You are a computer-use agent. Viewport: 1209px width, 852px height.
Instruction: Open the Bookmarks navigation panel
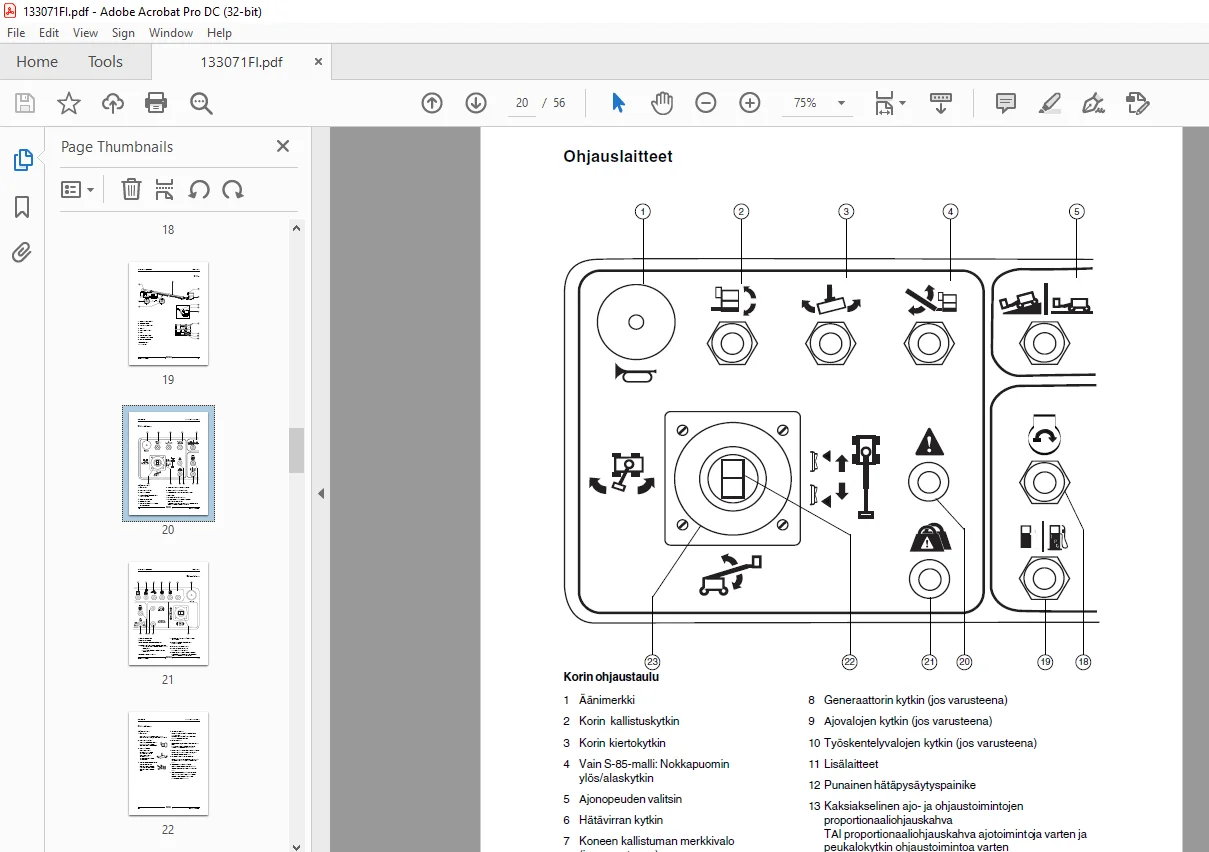[x=22, y=207]
